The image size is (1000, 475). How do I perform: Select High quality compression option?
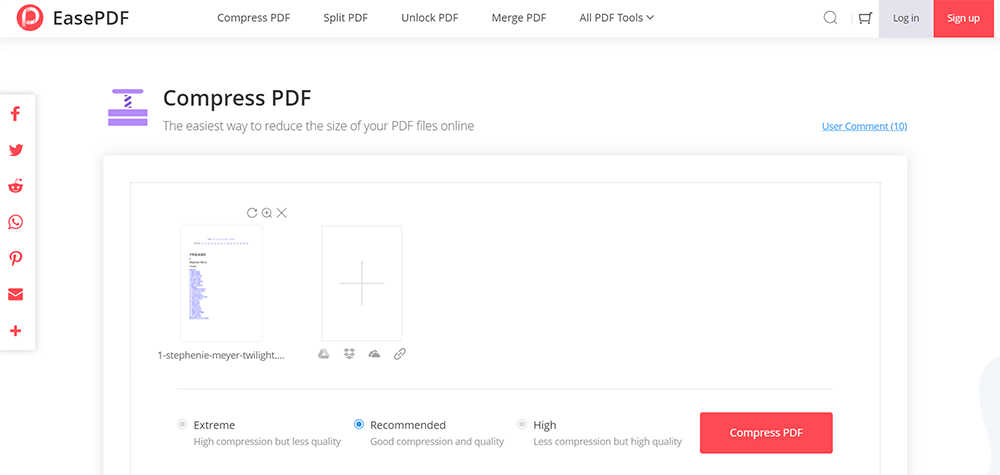[522, 425]
